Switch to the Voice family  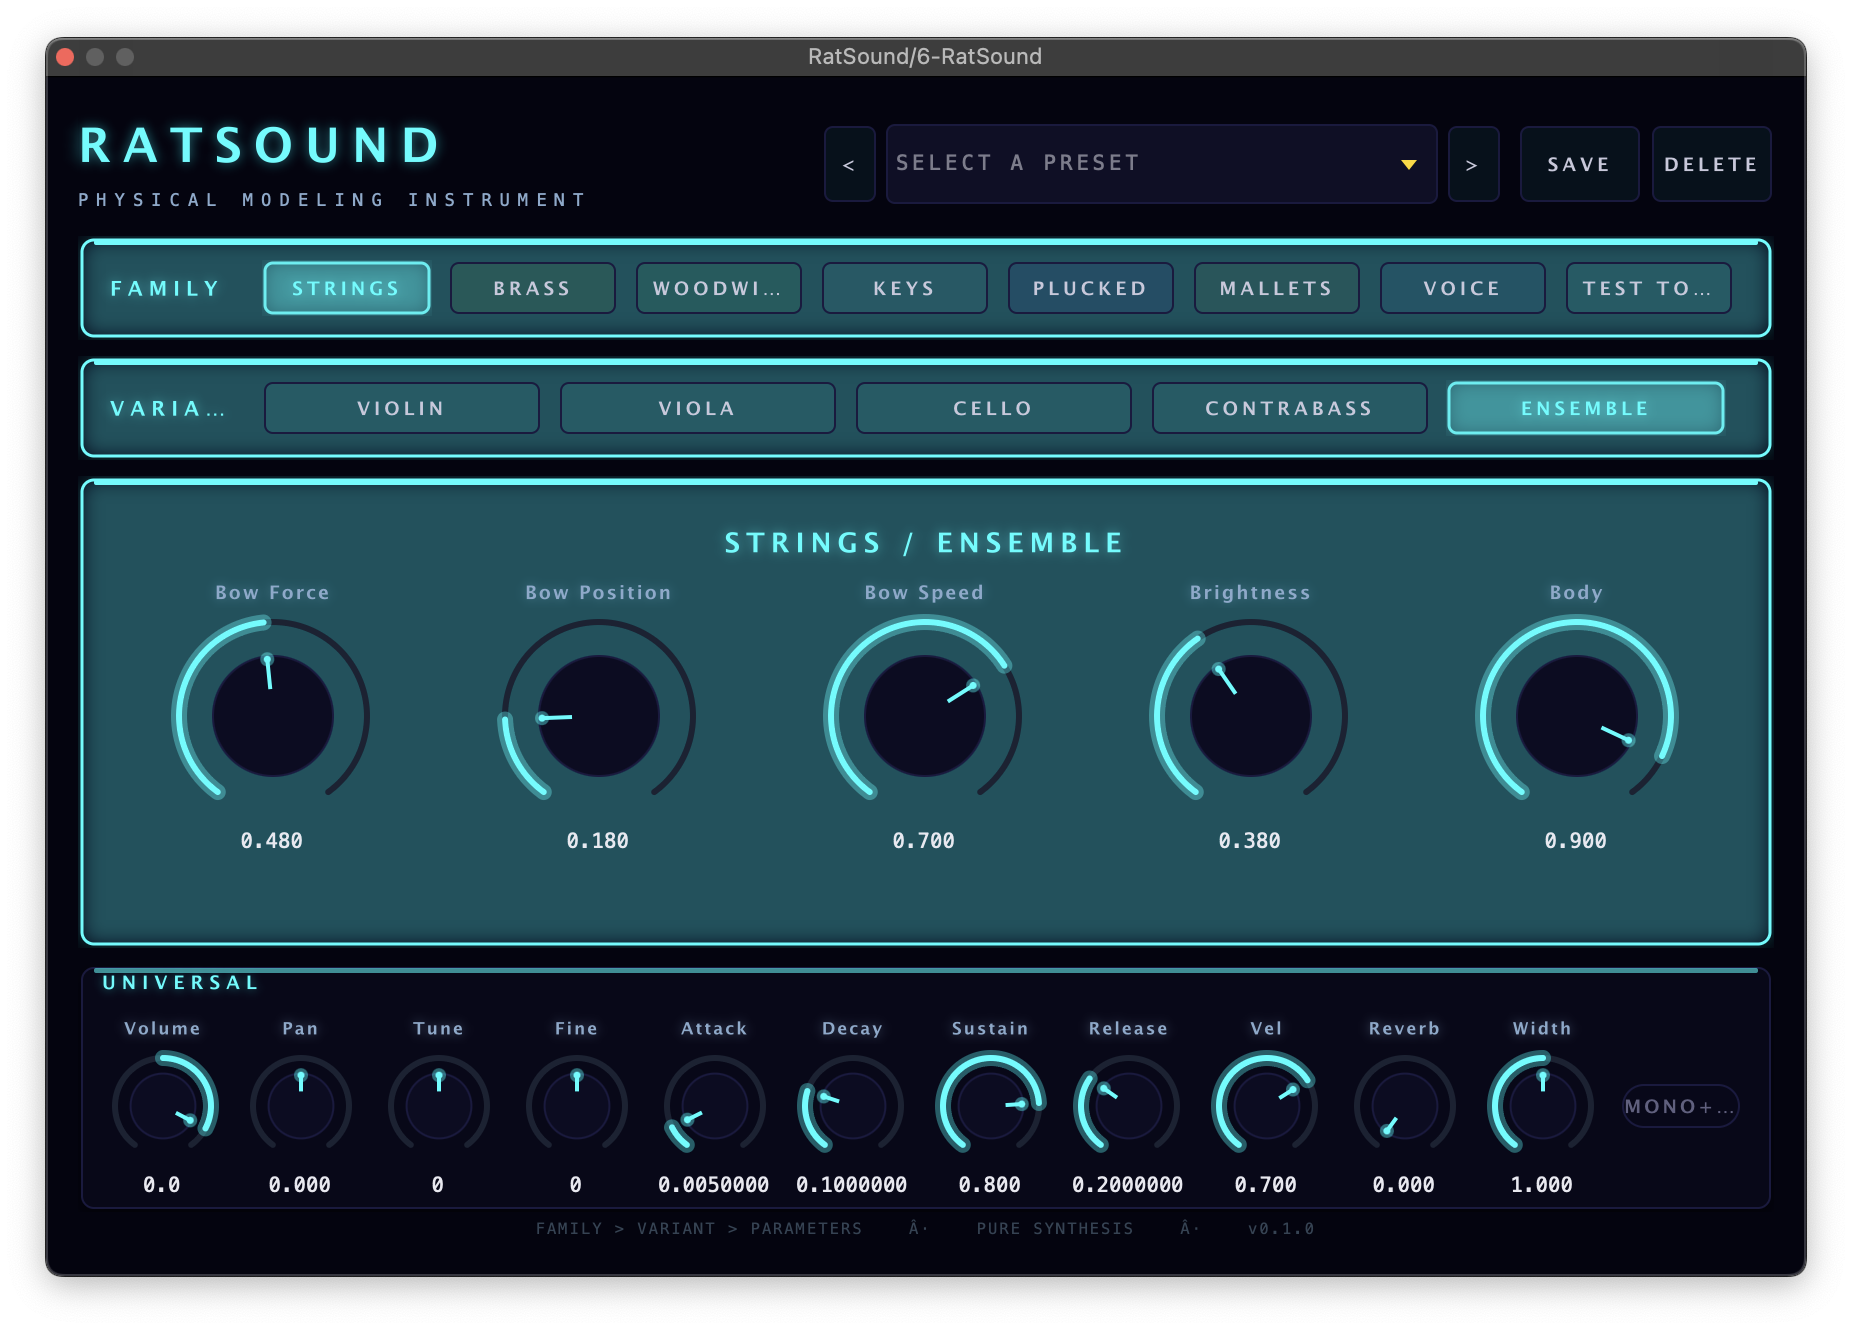tap(1463, 288)
